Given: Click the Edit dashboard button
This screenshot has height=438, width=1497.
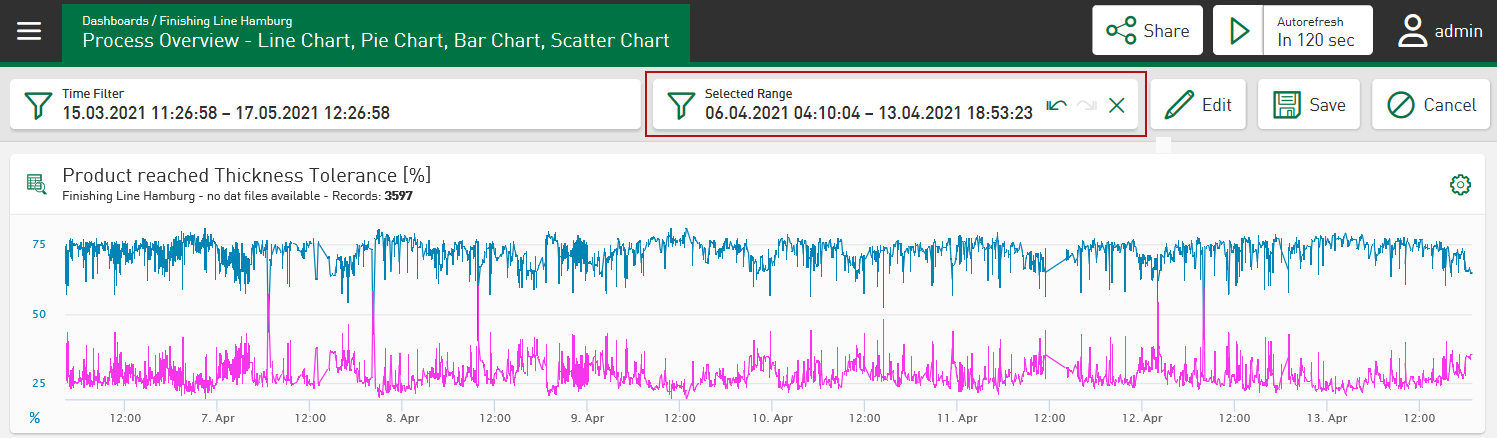Looking at the screenshot, I should pyautogui.click(x=1198, y=105).
